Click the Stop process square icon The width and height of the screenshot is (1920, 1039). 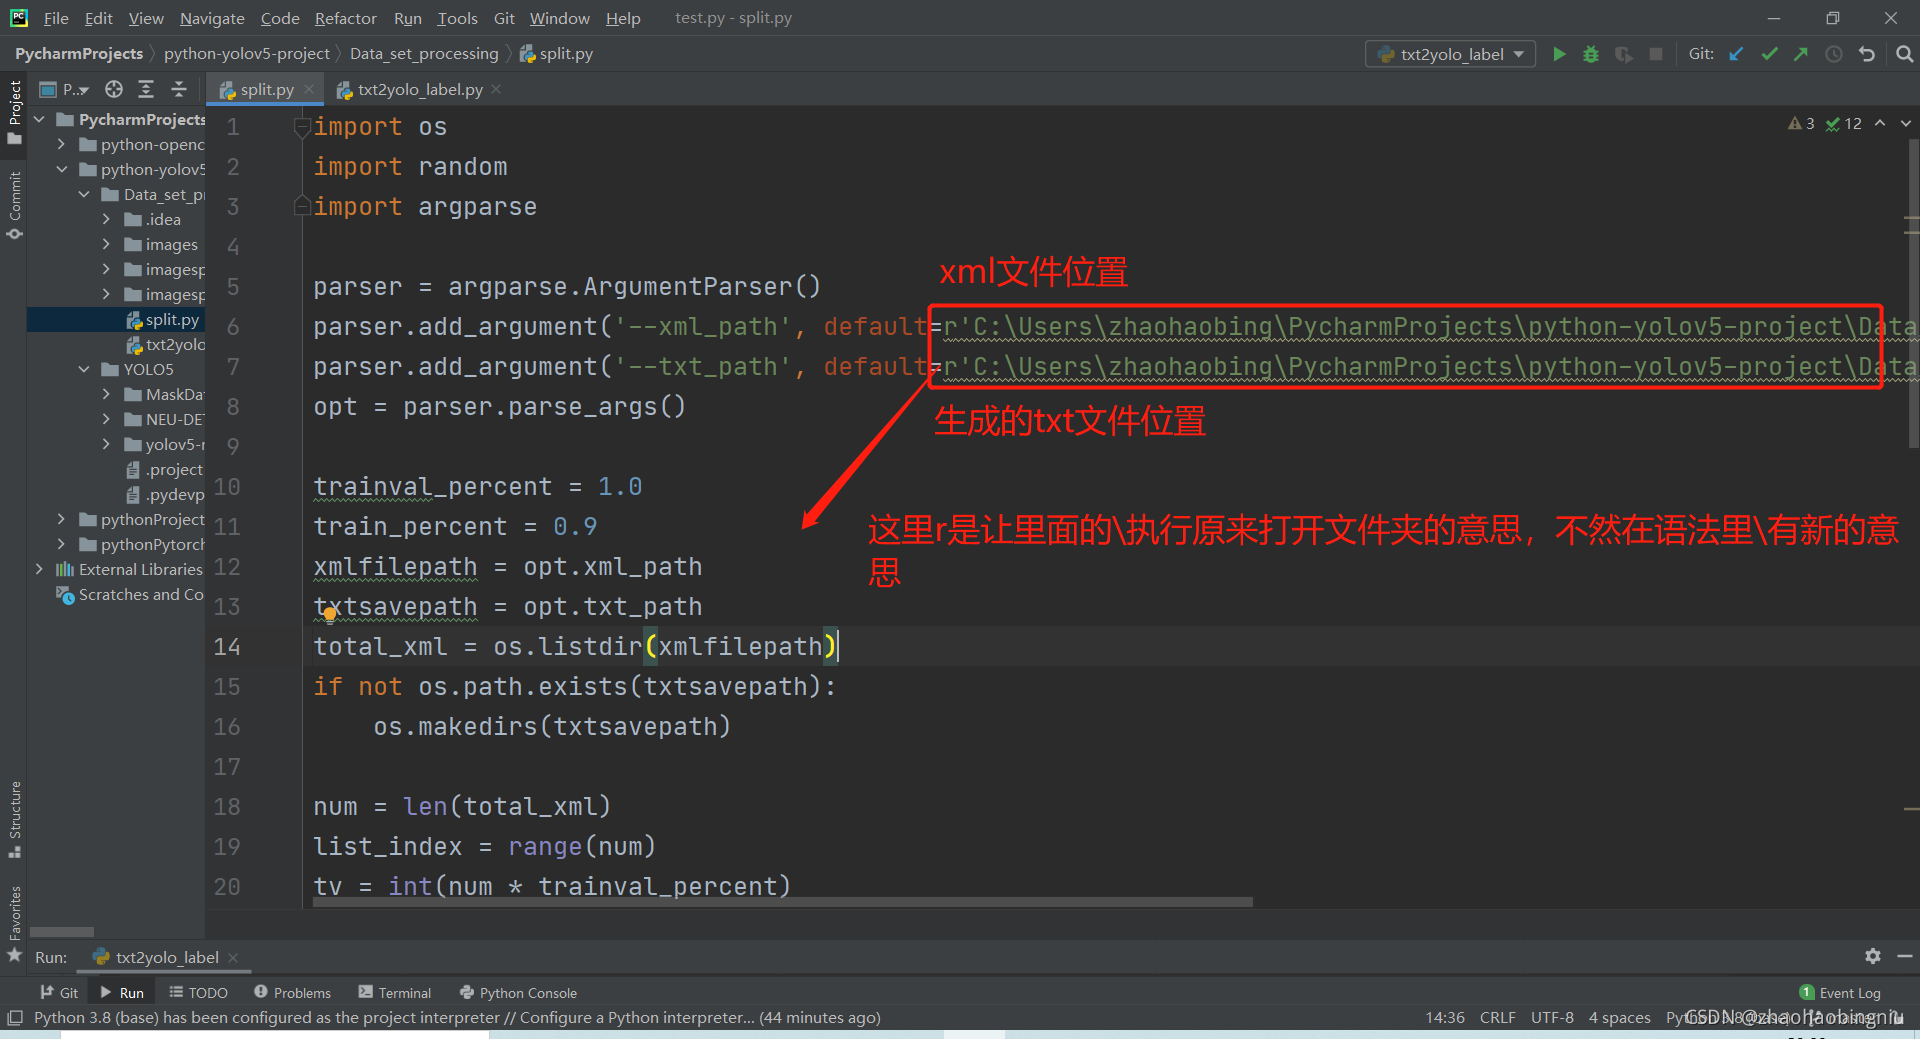coord(1656,54)
